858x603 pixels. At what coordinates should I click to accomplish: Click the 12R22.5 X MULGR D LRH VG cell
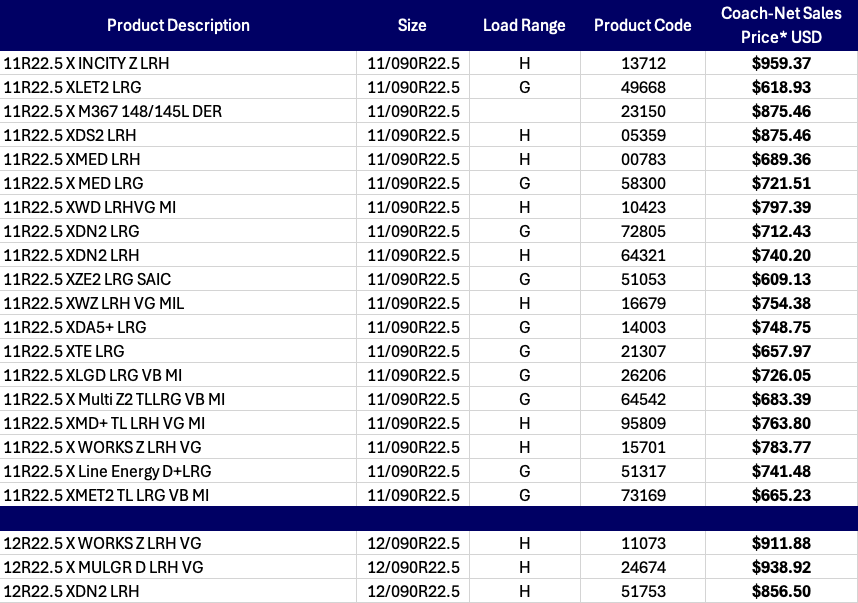point(103,567)
